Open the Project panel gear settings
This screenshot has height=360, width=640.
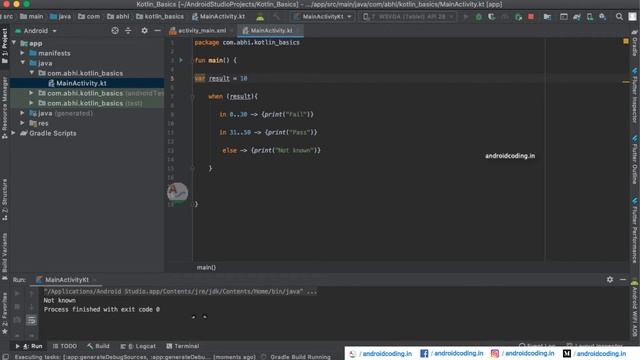144,31
